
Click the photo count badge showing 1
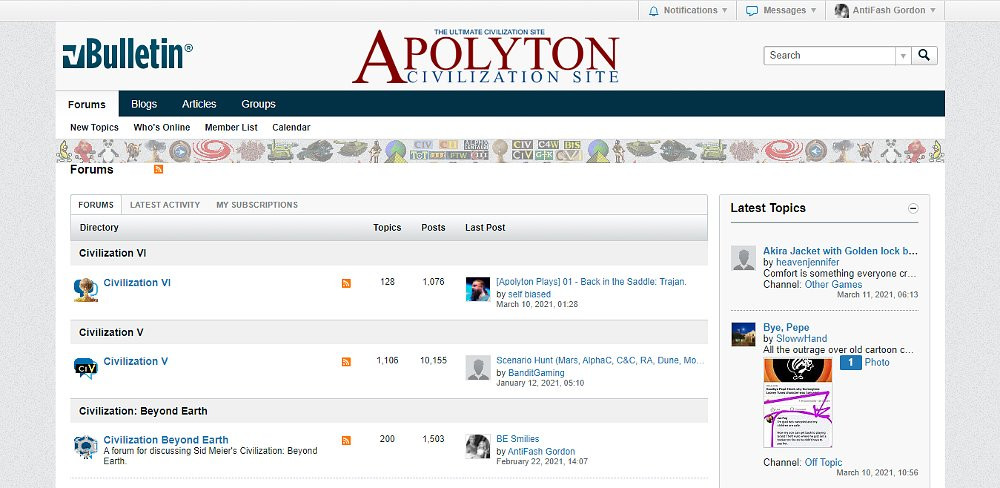(x=851, y=362)
